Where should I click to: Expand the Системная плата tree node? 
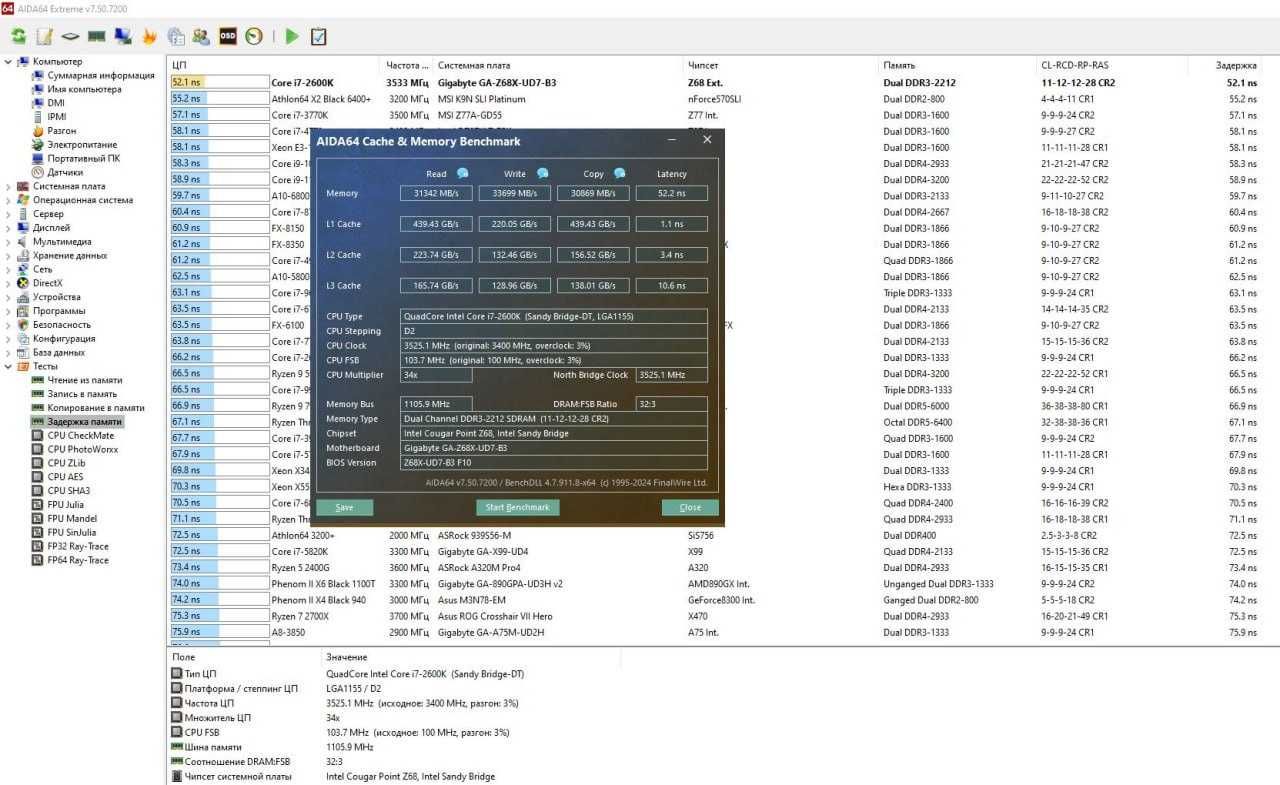(x=9, y=186)
